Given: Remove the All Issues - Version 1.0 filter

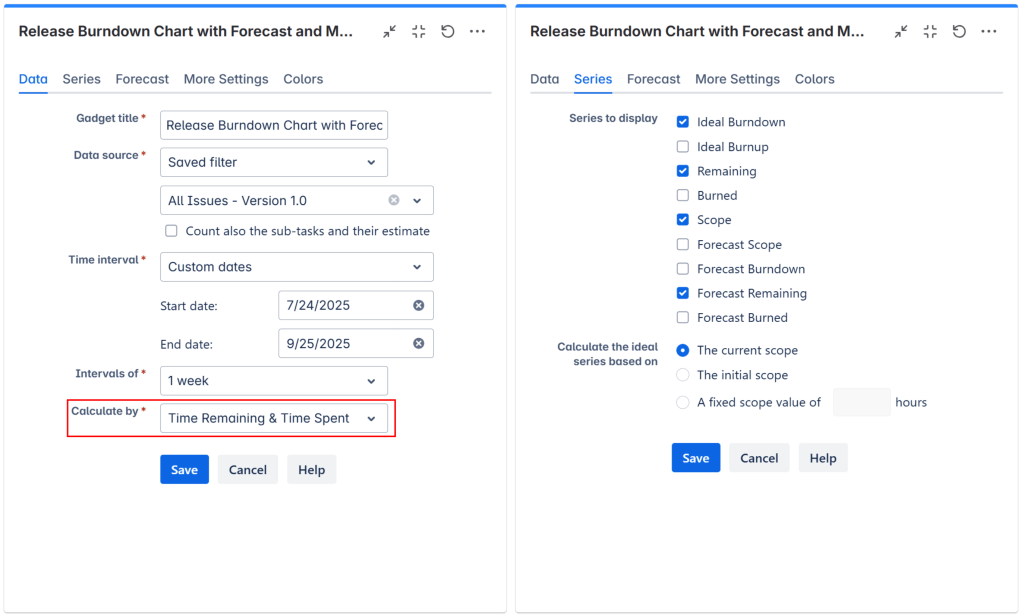Looking at the screenshot, I should (x=394, y=200).
